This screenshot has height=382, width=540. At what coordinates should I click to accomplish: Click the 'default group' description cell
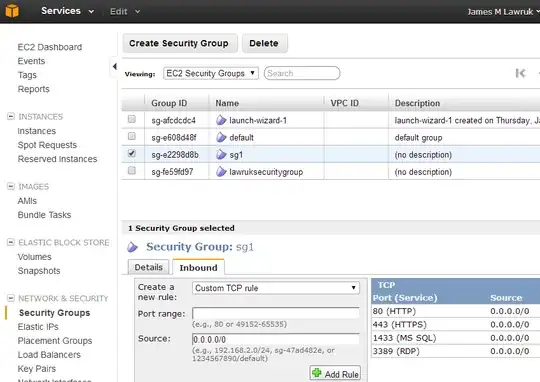(418, 138)
